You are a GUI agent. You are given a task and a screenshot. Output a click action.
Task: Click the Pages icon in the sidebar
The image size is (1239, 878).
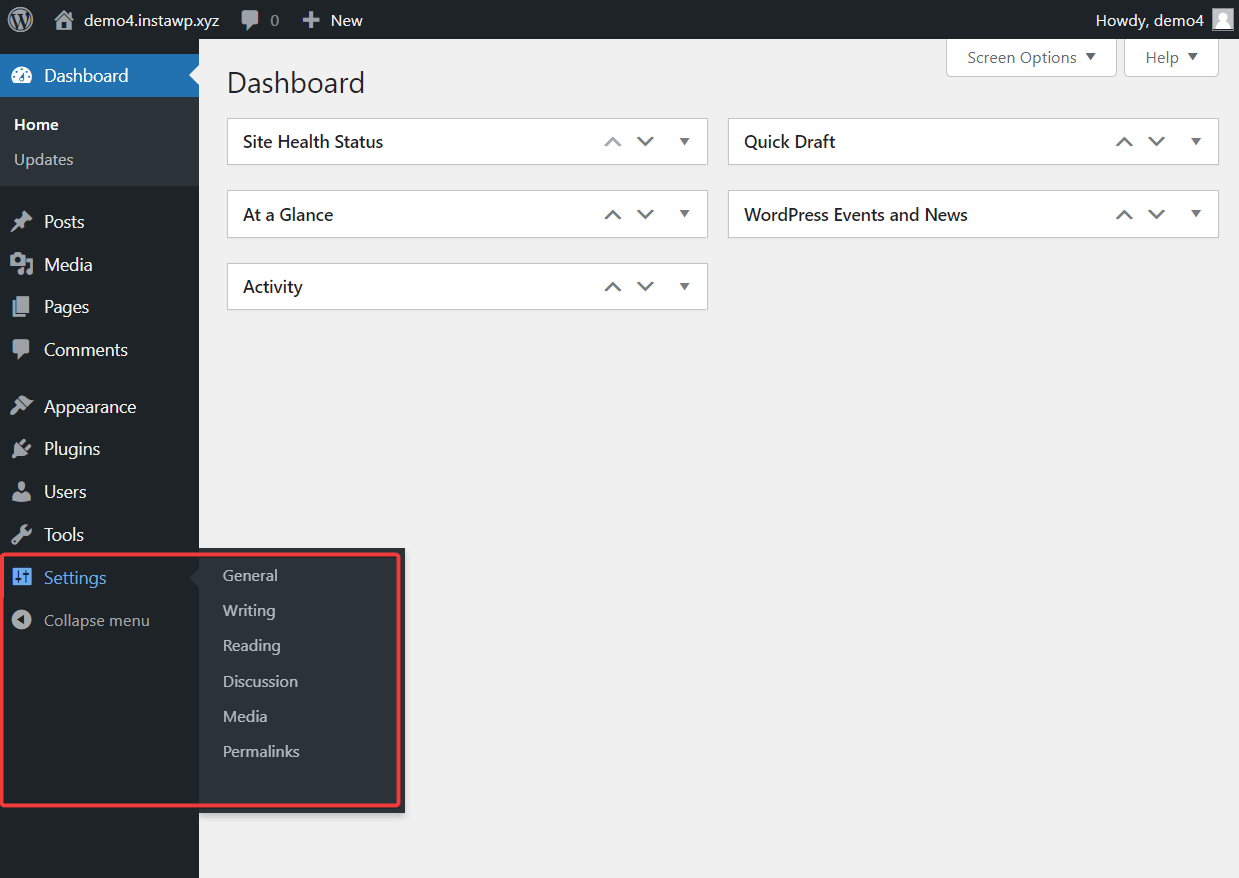tap(21, 306)
